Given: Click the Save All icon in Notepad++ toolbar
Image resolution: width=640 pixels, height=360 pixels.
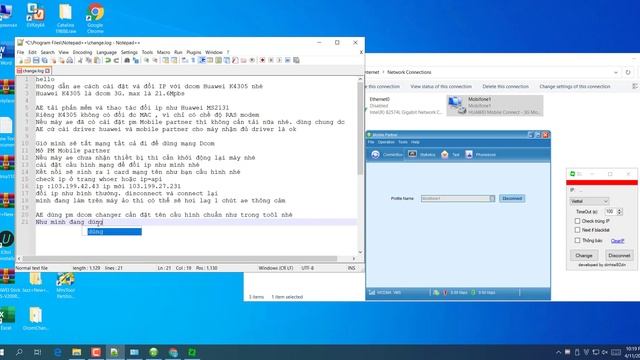Looking at the screenshot, I should point(44,60).
